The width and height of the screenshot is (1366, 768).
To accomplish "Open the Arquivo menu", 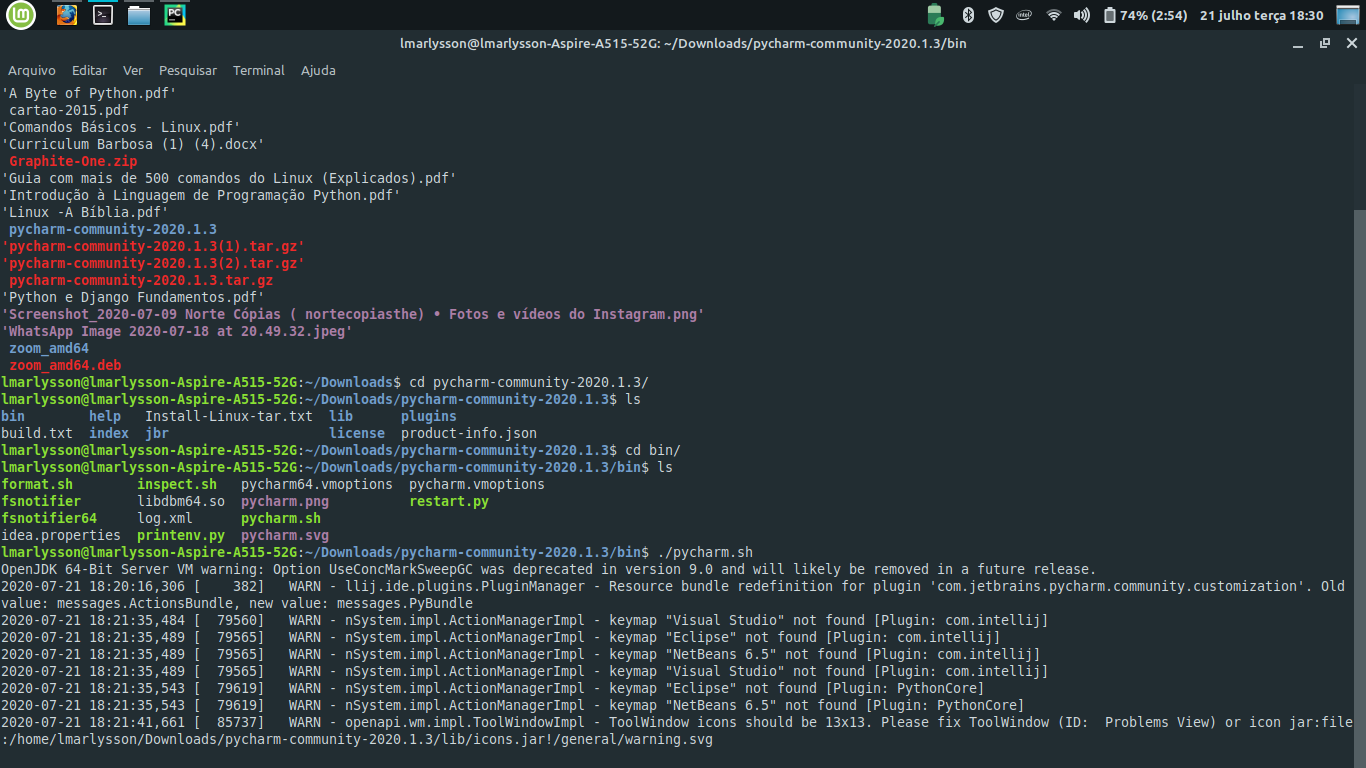I will (x=32, y=71).
